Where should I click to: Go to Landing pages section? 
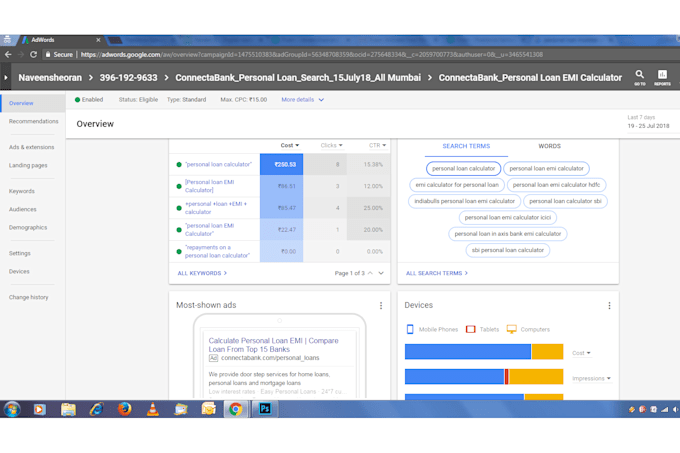point(28,166)
